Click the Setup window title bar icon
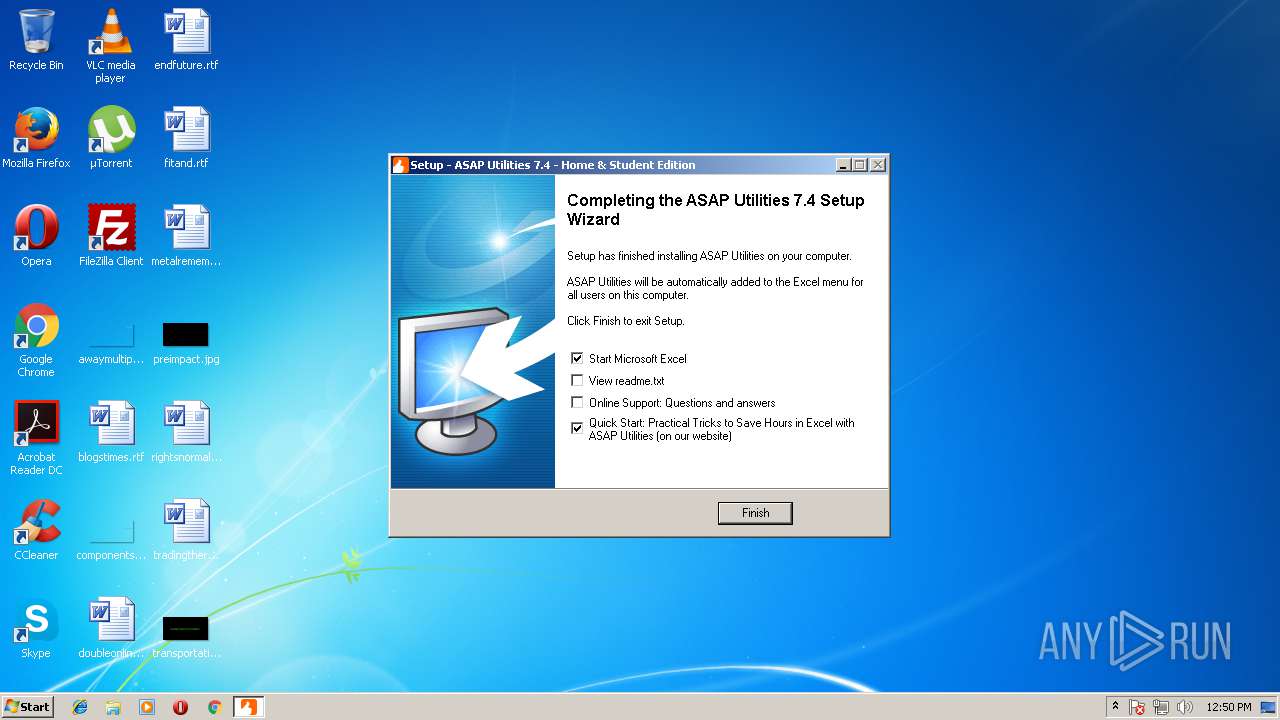 coord(400,165)
